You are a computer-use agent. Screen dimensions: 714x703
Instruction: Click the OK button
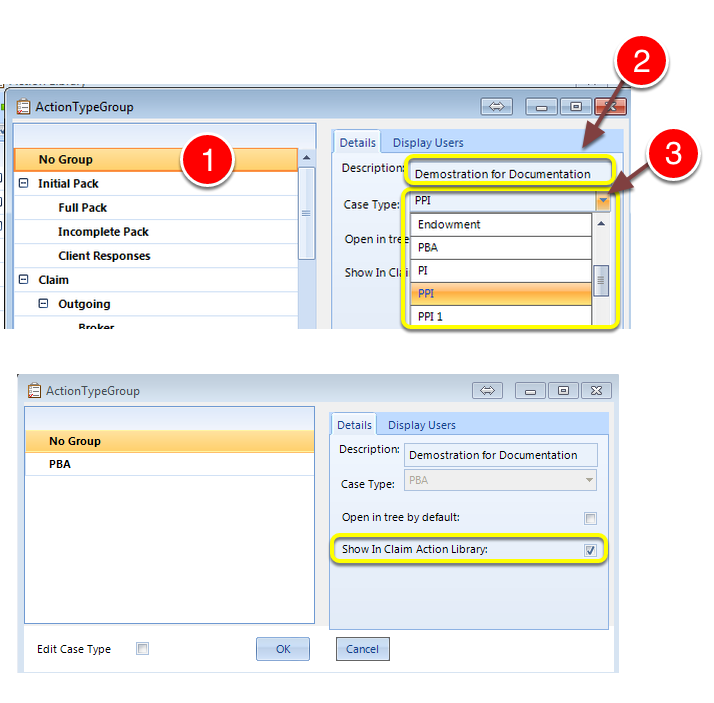point(283,649)
